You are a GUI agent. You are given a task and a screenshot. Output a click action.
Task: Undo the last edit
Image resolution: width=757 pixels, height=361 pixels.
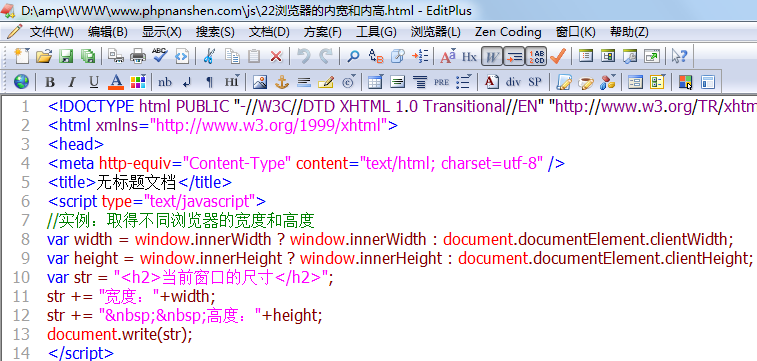[303, 56]
